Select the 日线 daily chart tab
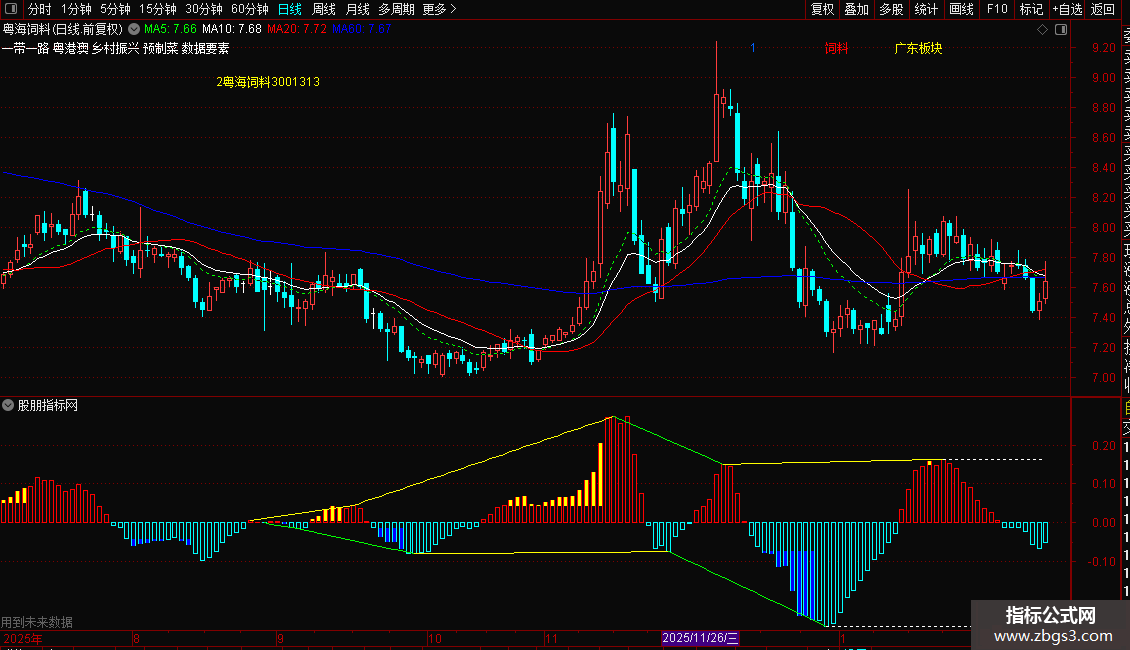This screenshot has height=650, width=1130. [290, 9]
